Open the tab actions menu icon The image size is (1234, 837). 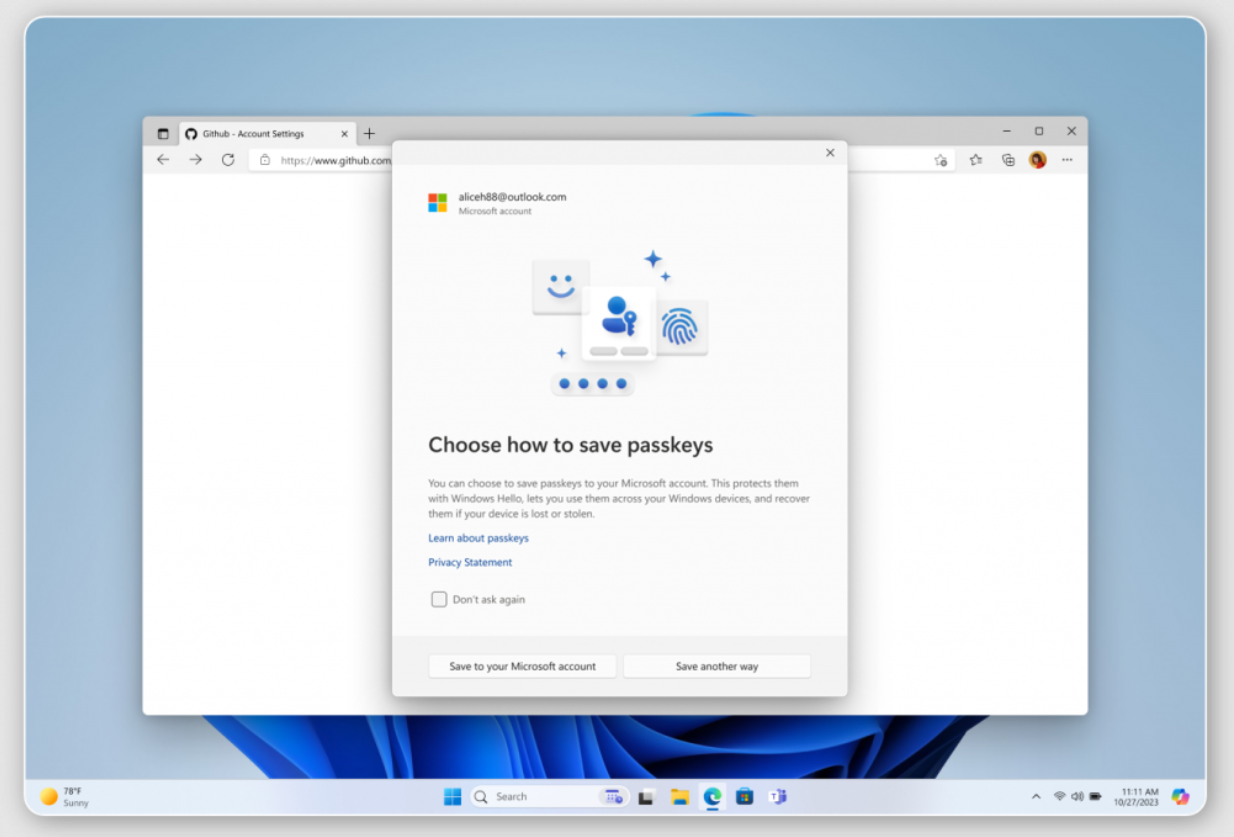point(163,134)
